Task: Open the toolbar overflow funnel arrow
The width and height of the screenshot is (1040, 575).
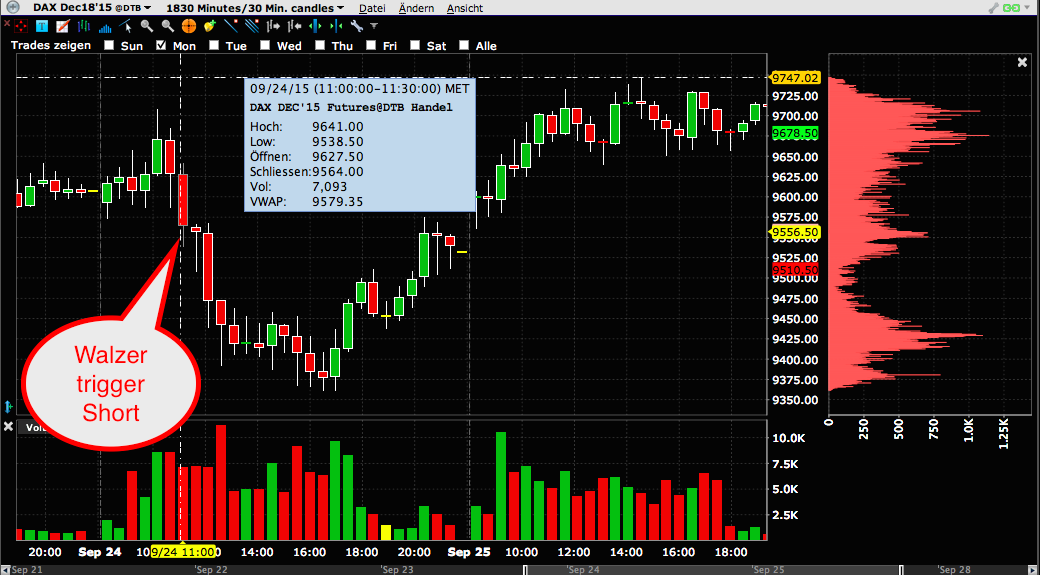Action: 374,27
